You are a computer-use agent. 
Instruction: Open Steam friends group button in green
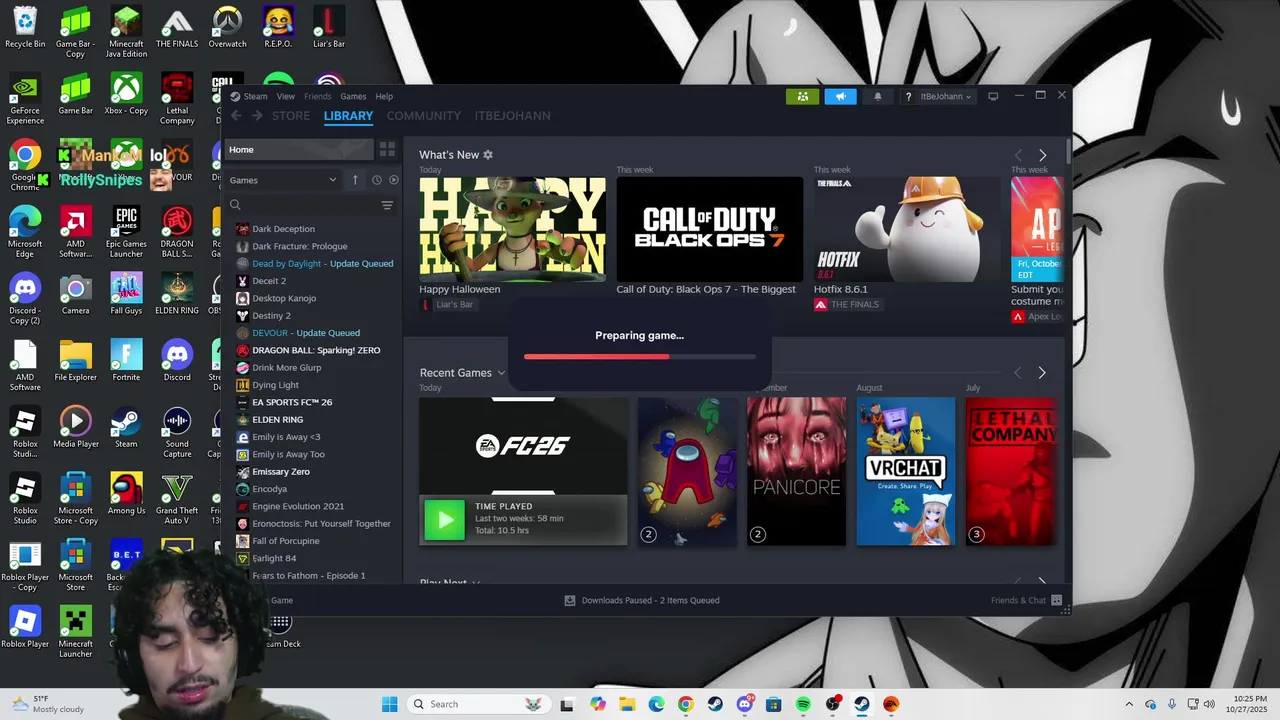click(x=803, y=96)
